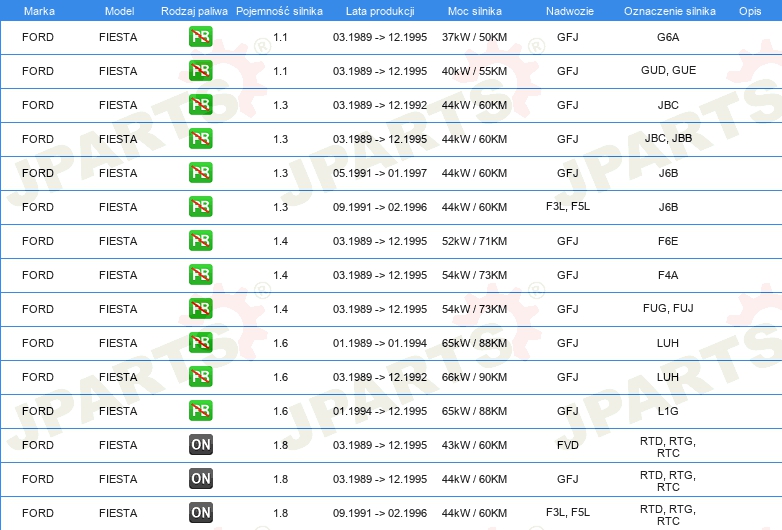
Task: Click FIESTA in the F6E row
Action: pos(118,241)
